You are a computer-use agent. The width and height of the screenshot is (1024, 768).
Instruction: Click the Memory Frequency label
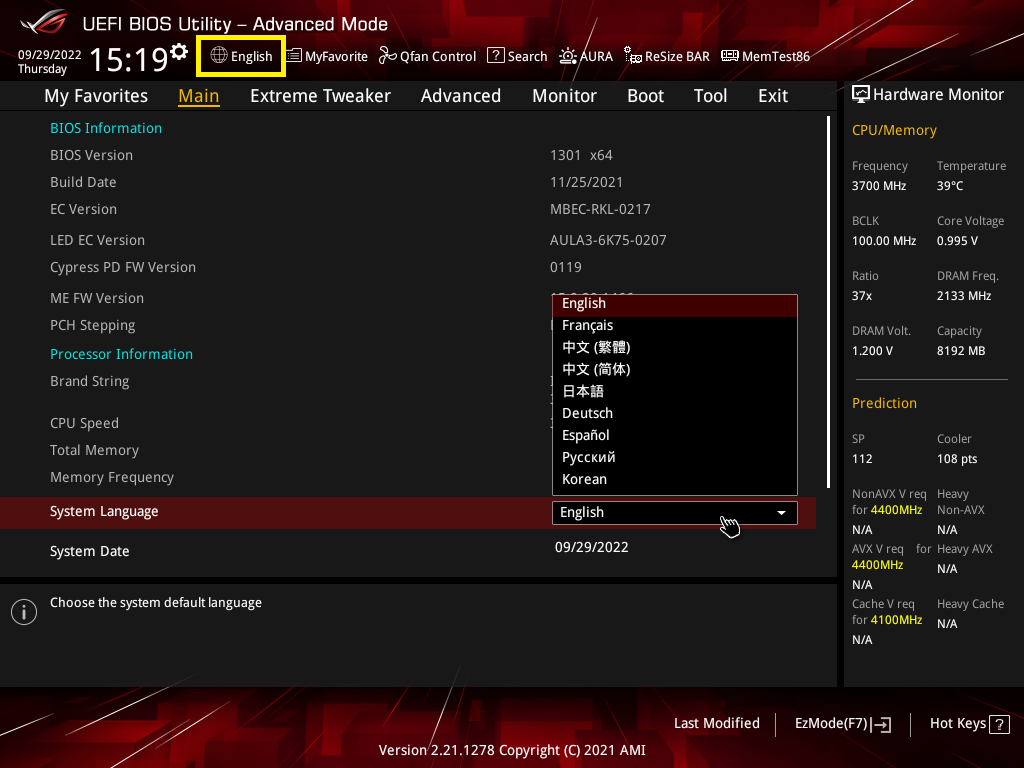click(x=112, y=477)
